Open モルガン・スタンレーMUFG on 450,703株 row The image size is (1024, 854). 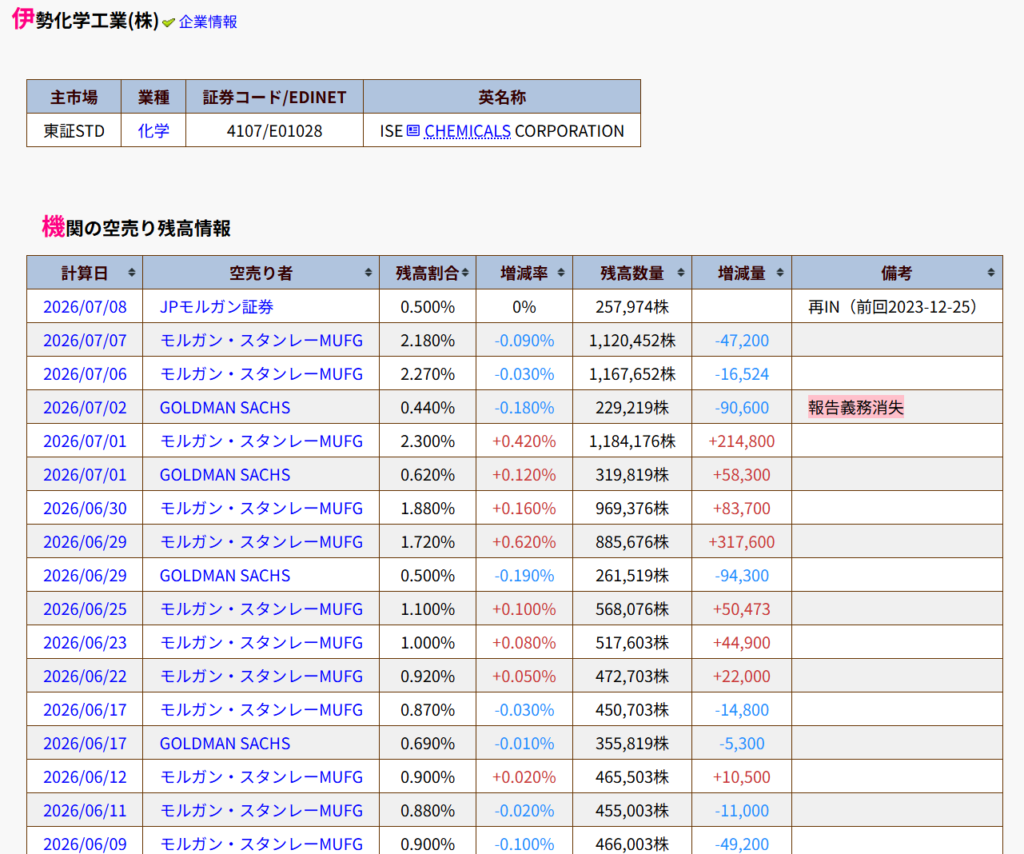click(261, 710)
